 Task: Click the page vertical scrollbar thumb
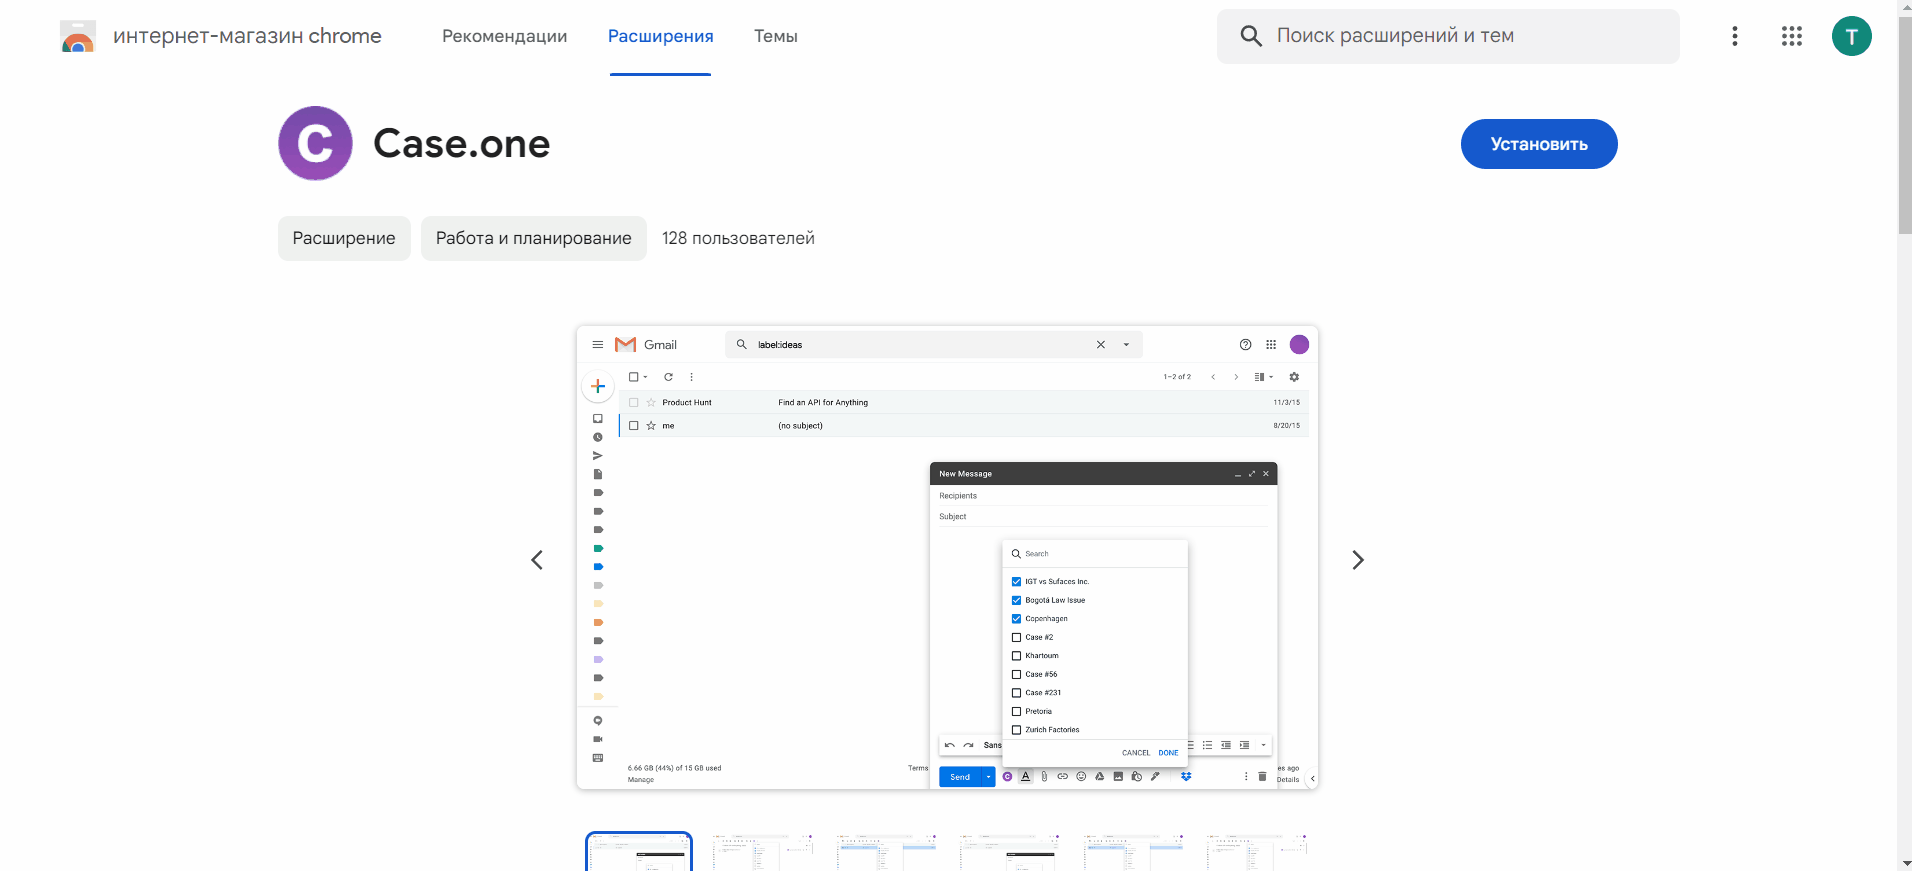coord(1904,125)
